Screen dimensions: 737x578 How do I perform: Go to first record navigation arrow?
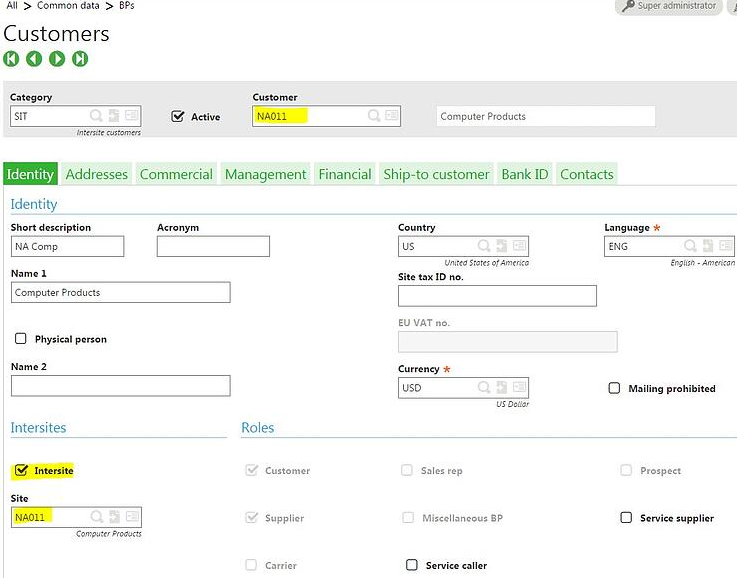click(11, 59)
